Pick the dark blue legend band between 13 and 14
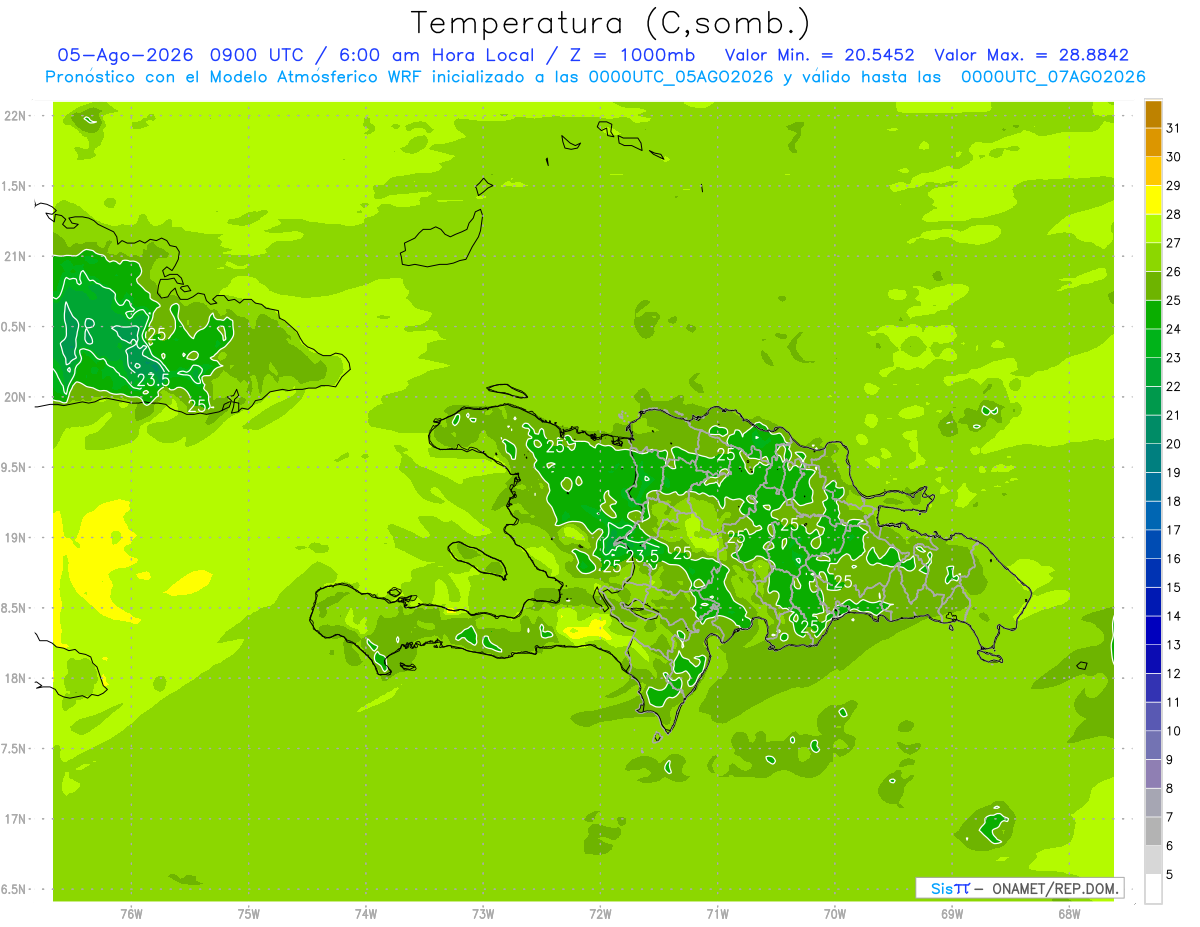1200x927 pixels. click(x=1153, y=630)
